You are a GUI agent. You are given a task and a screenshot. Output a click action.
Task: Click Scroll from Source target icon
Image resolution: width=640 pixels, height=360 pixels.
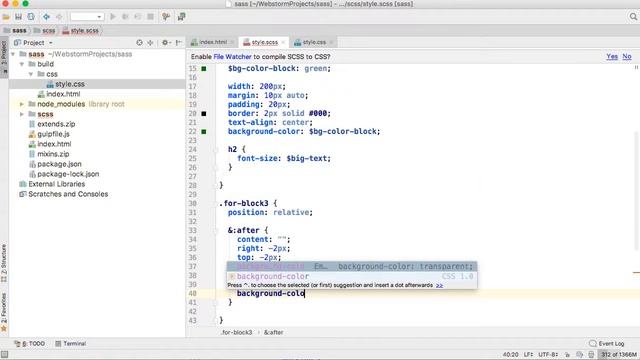[x=140, y=42]
